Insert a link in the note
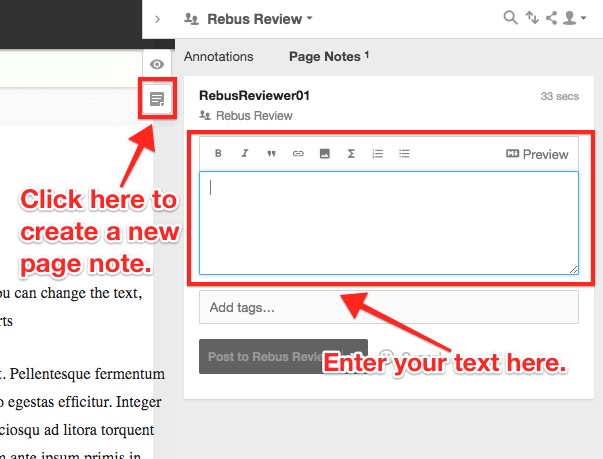The width and height of the screenshot is (603, 459). [x=298, y=154]
